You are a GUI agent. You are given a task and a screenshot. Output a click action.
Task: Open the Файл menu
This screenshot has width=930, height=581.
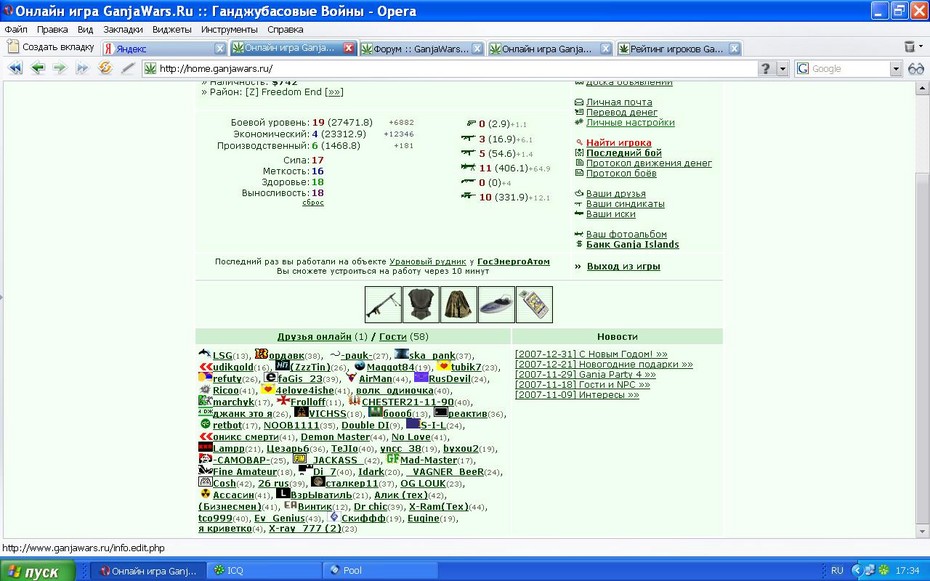point(16,29)
